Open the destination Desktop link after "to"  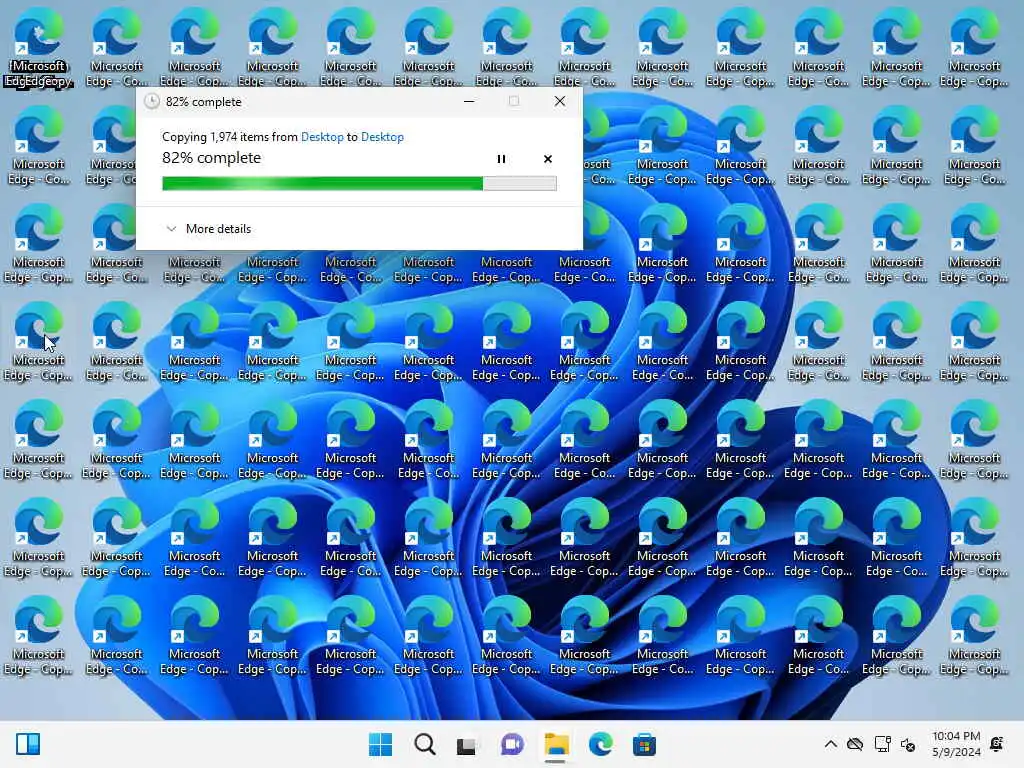point(382,136)
